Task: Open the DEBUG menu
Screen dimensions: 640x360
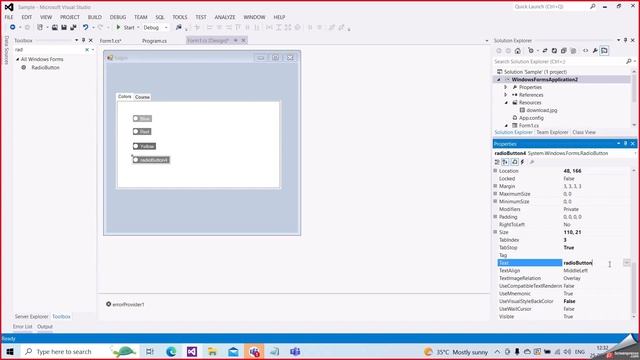Action: (118, 17)
